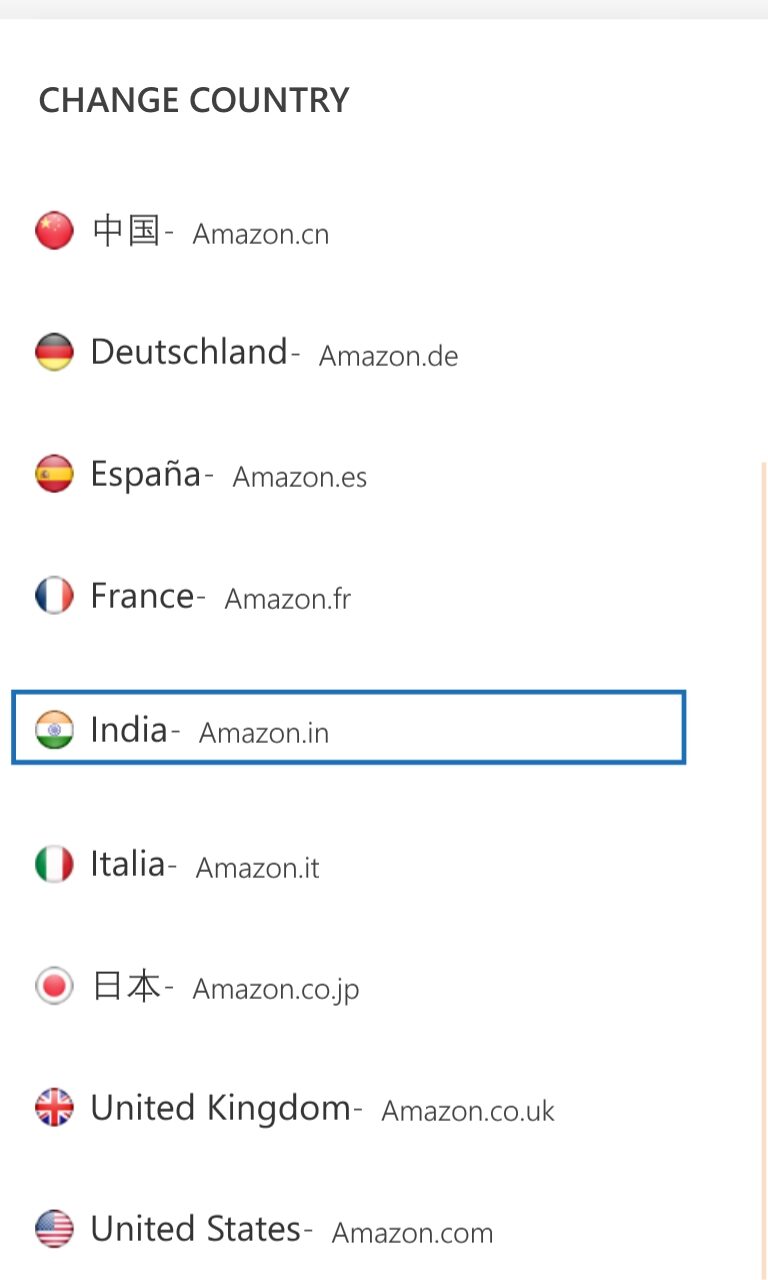The width and height of the screenshot is (768, 1280).
Task: Choose Italia from the list
Action: tap(128, 863)
